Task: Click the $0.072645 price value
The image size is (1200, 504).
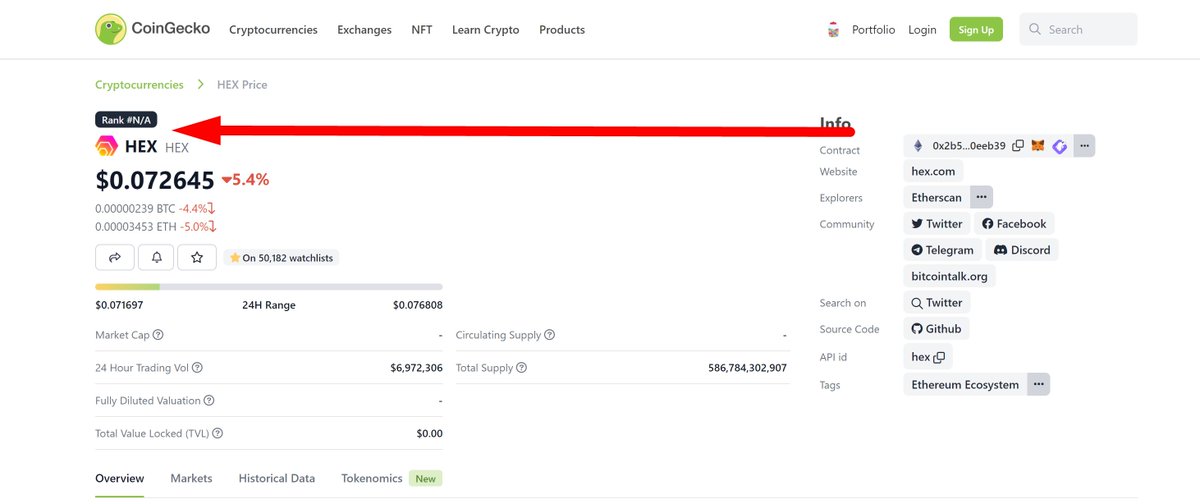Action: click(x=155, y=180)
